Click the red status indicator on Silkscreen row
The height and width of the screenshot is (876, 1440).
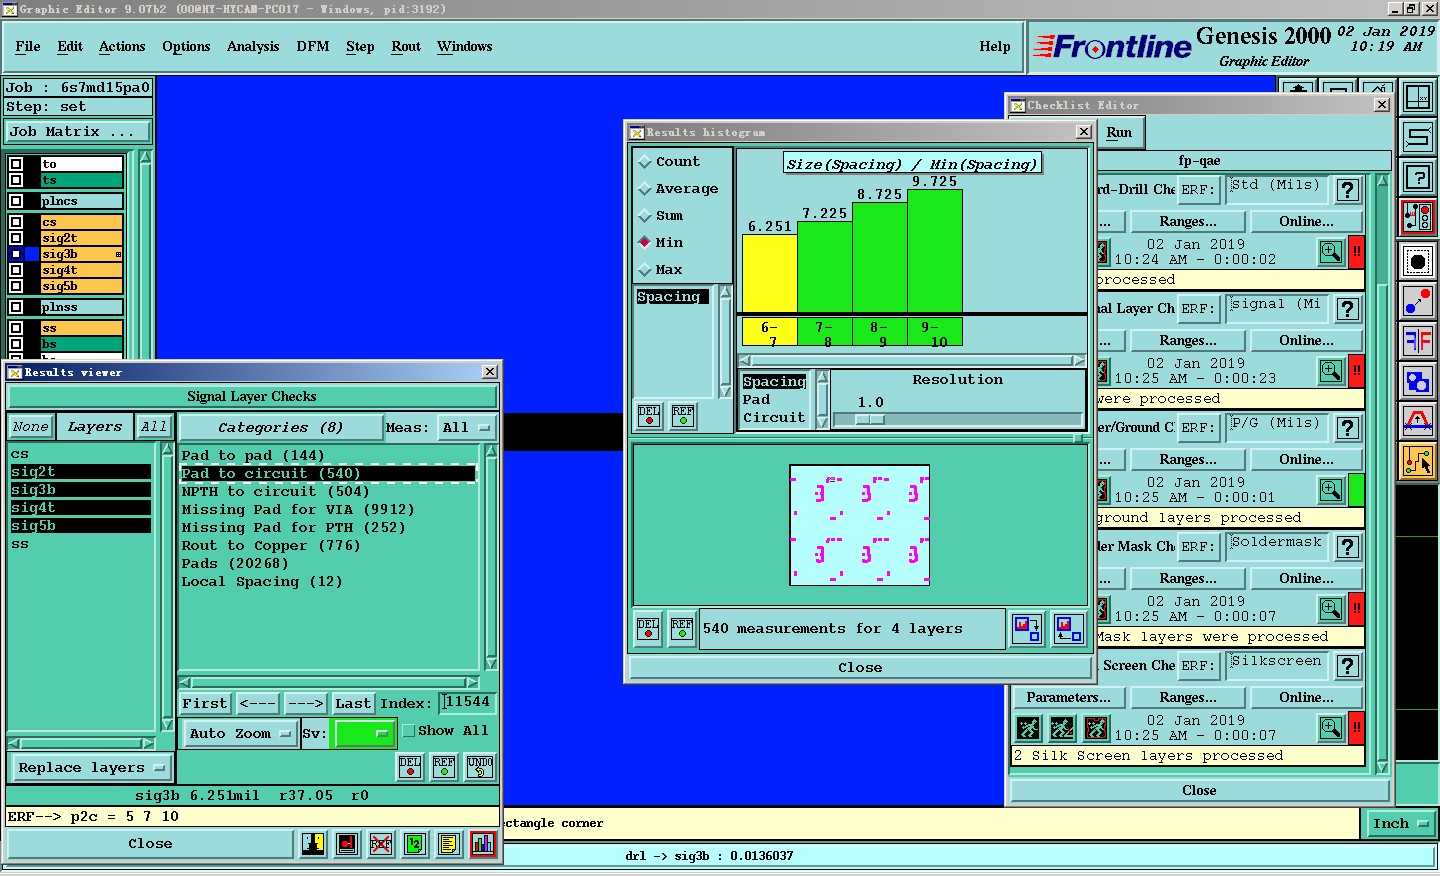click(x=1357, y=727)
